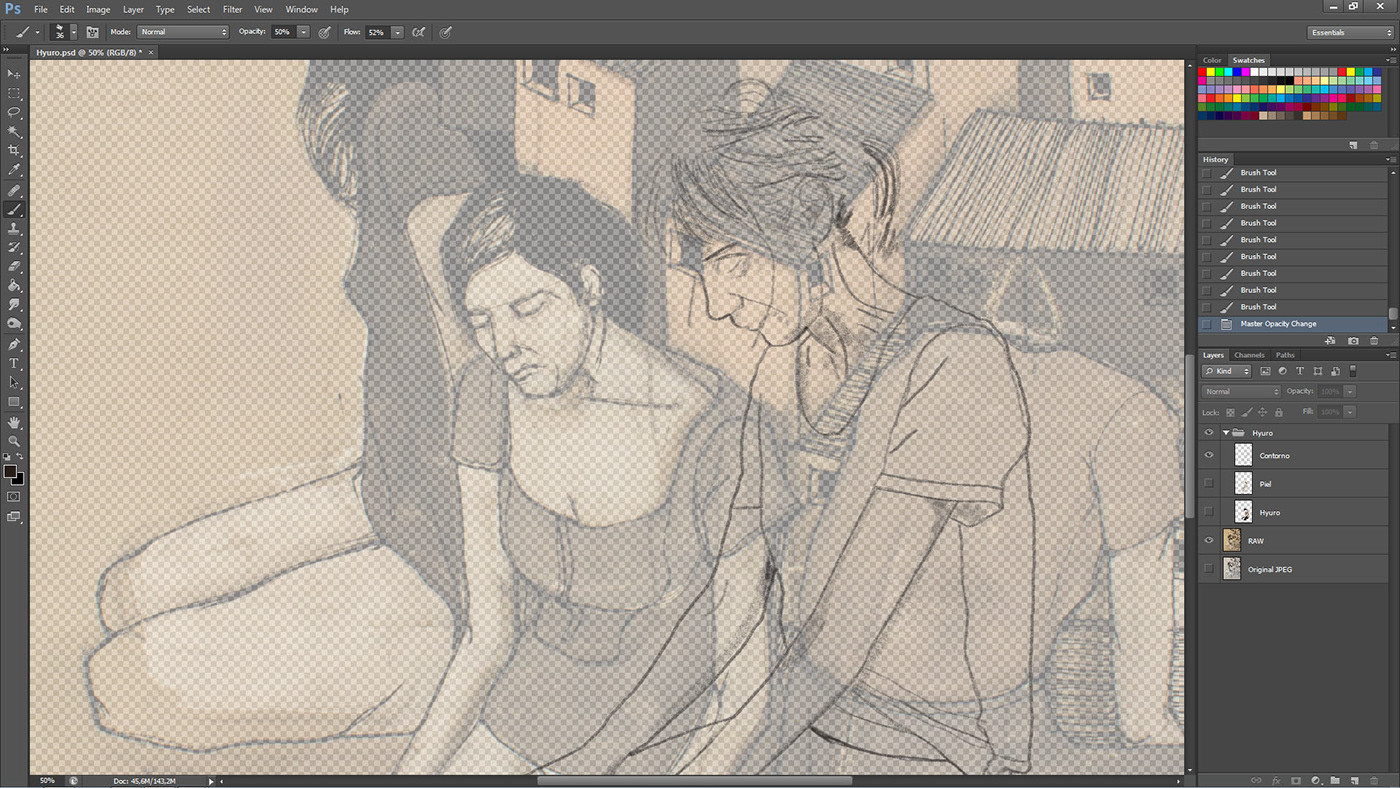The height and width of the screenshot is (788, 1400).
Task: Hide the Contorno layer
Action: click(x=1209, y=455)
